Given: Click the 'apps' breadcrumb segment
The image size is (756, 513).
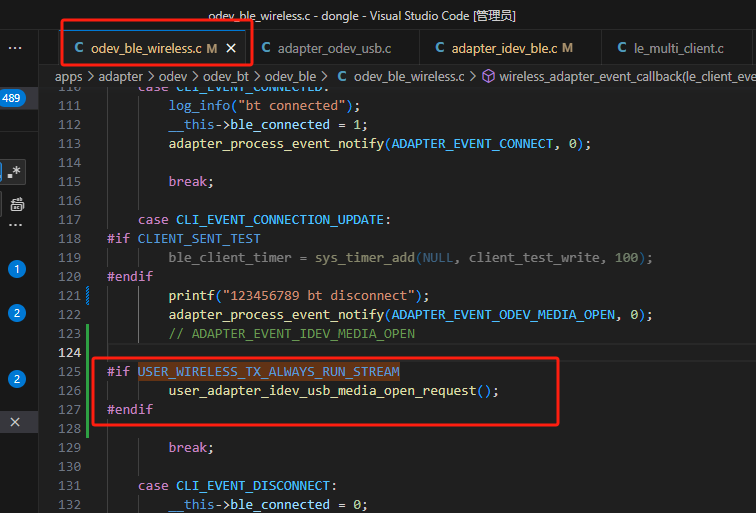Looking at the screenshot, I should (68, 77).
